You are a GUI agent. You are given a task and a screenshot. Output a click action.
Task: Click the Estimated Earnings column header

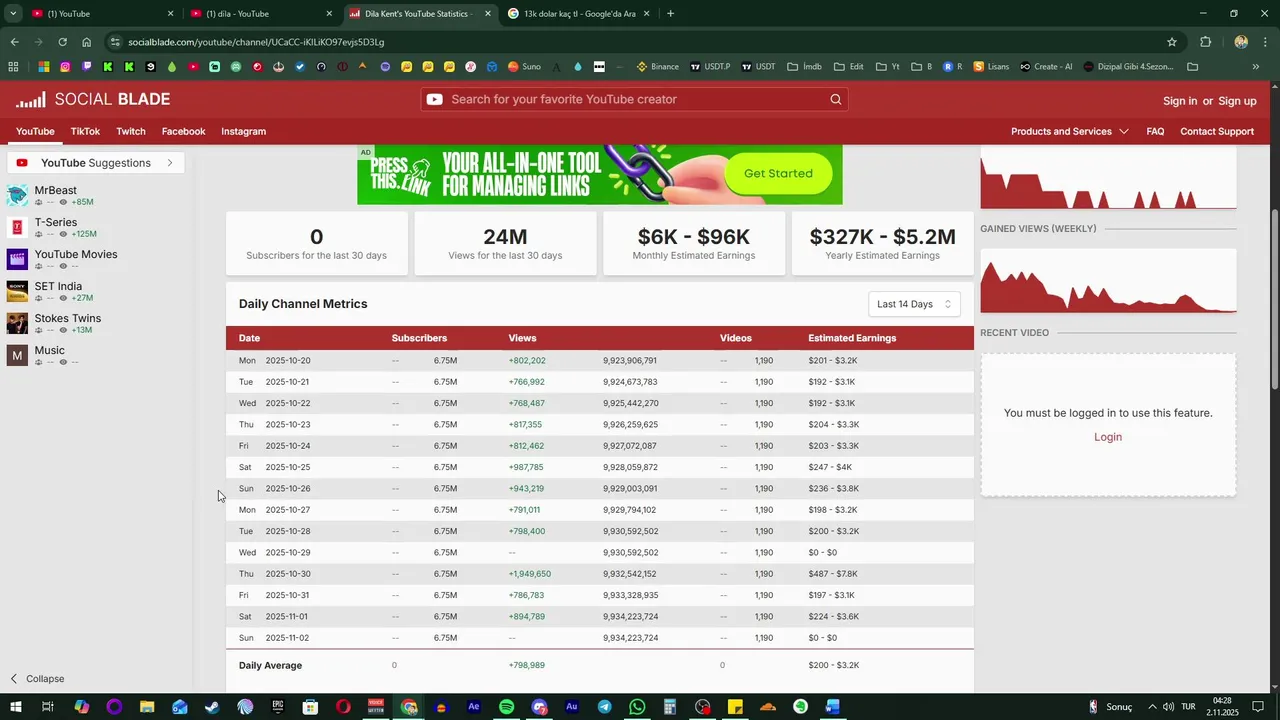(852, 338)
